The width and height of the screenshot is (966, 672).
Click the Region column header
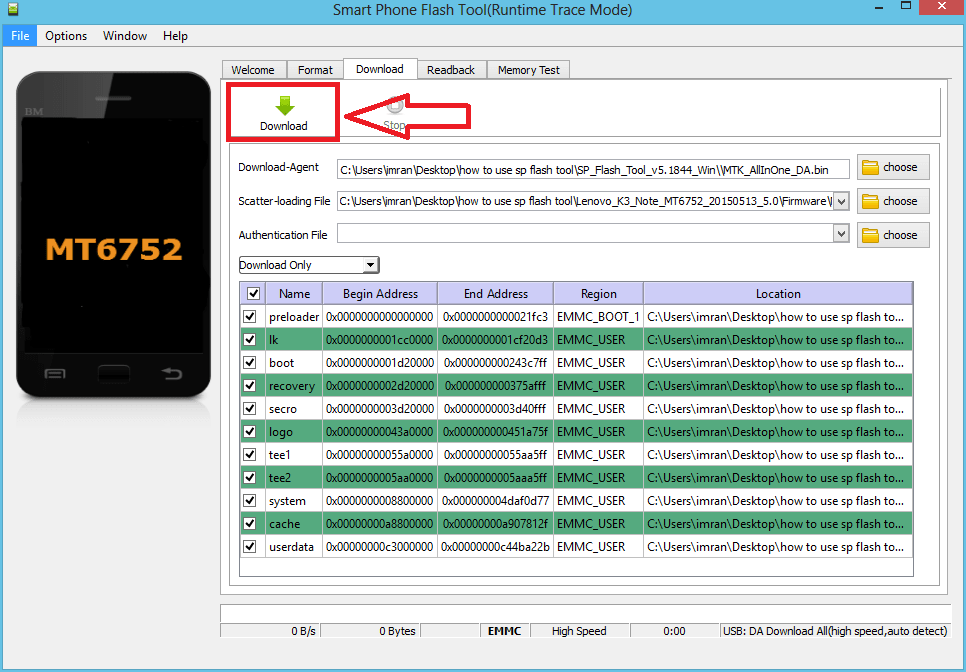(598, 294)
